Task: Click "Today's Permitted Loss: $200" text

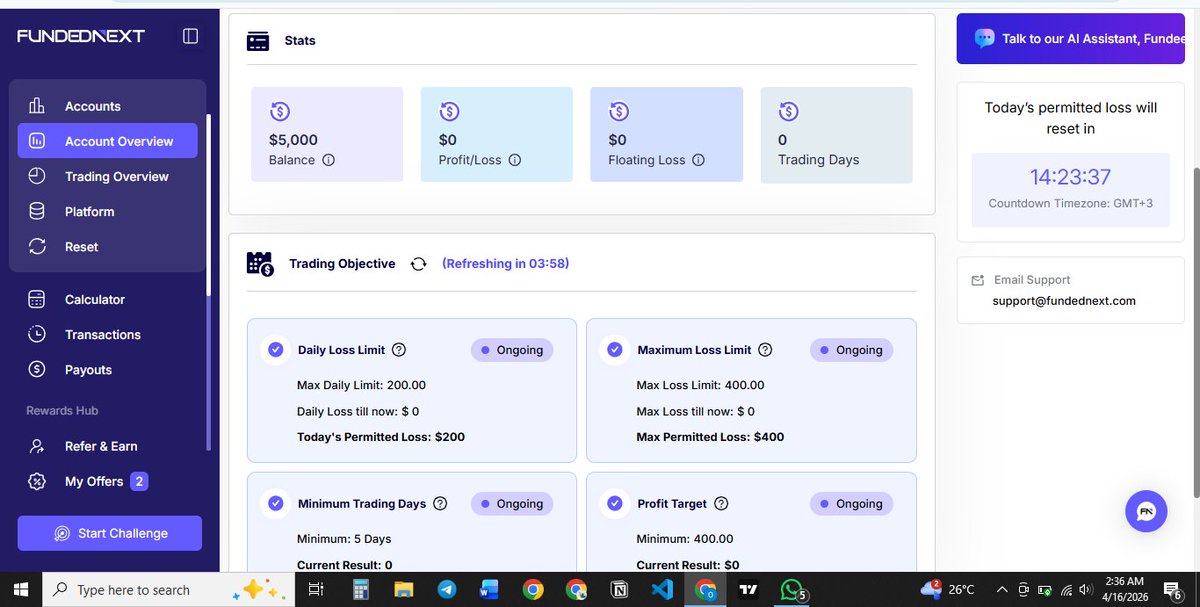Action: pyautogui.click(x=381, y=437)
